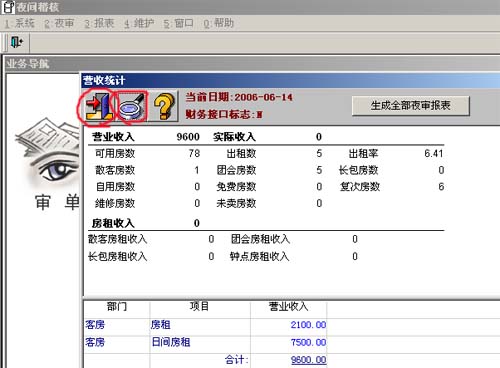Click the main toolbar exit icon
Viewport: 500px width, 368px height.
17,42
